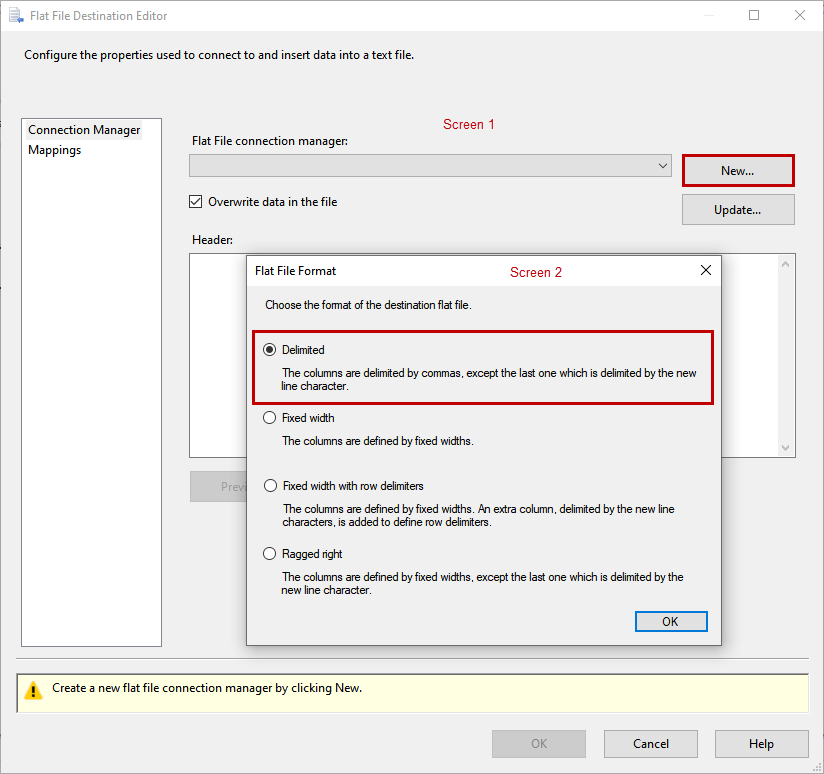This screenshot has height=774, width=824.
Task: Click the disabled editor OK button
Action: (x=538, y=744)
